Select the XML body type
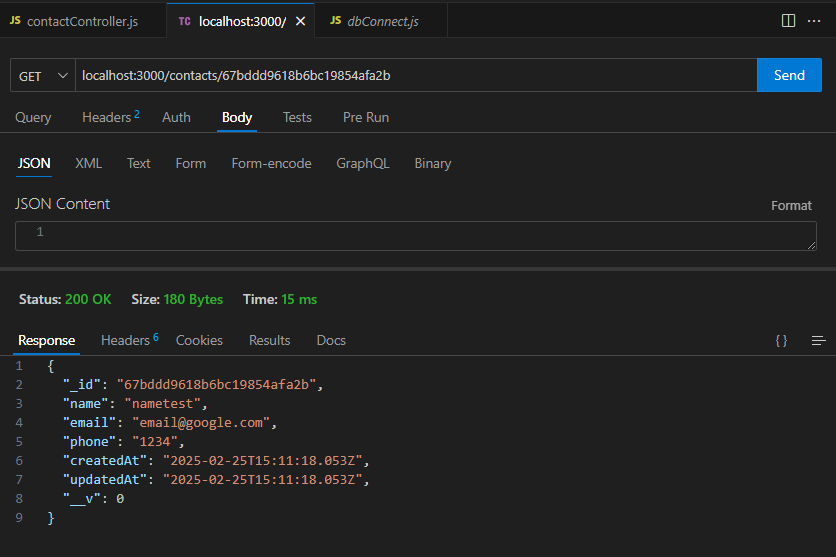Image resolution: width=836 pixels, height=557 pixels. 89,163
